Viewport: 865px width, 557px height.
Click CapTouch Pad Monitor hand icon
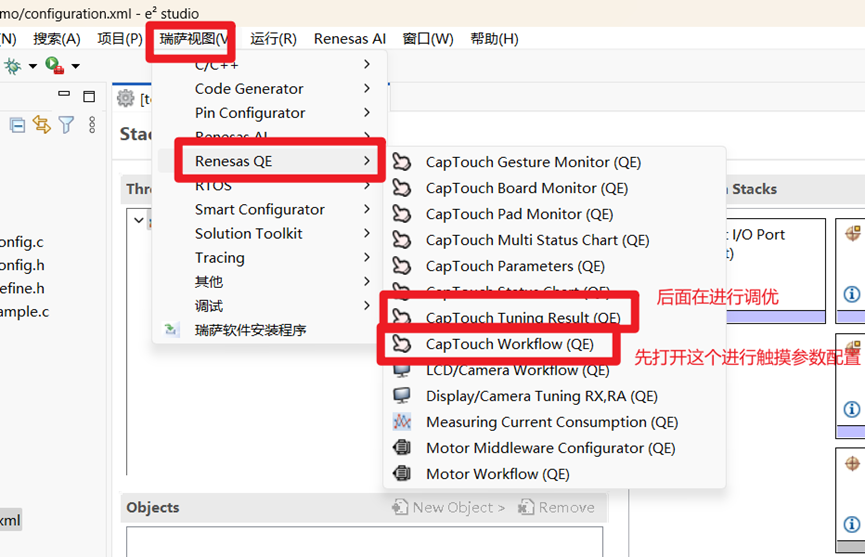(x=402, y=214)
